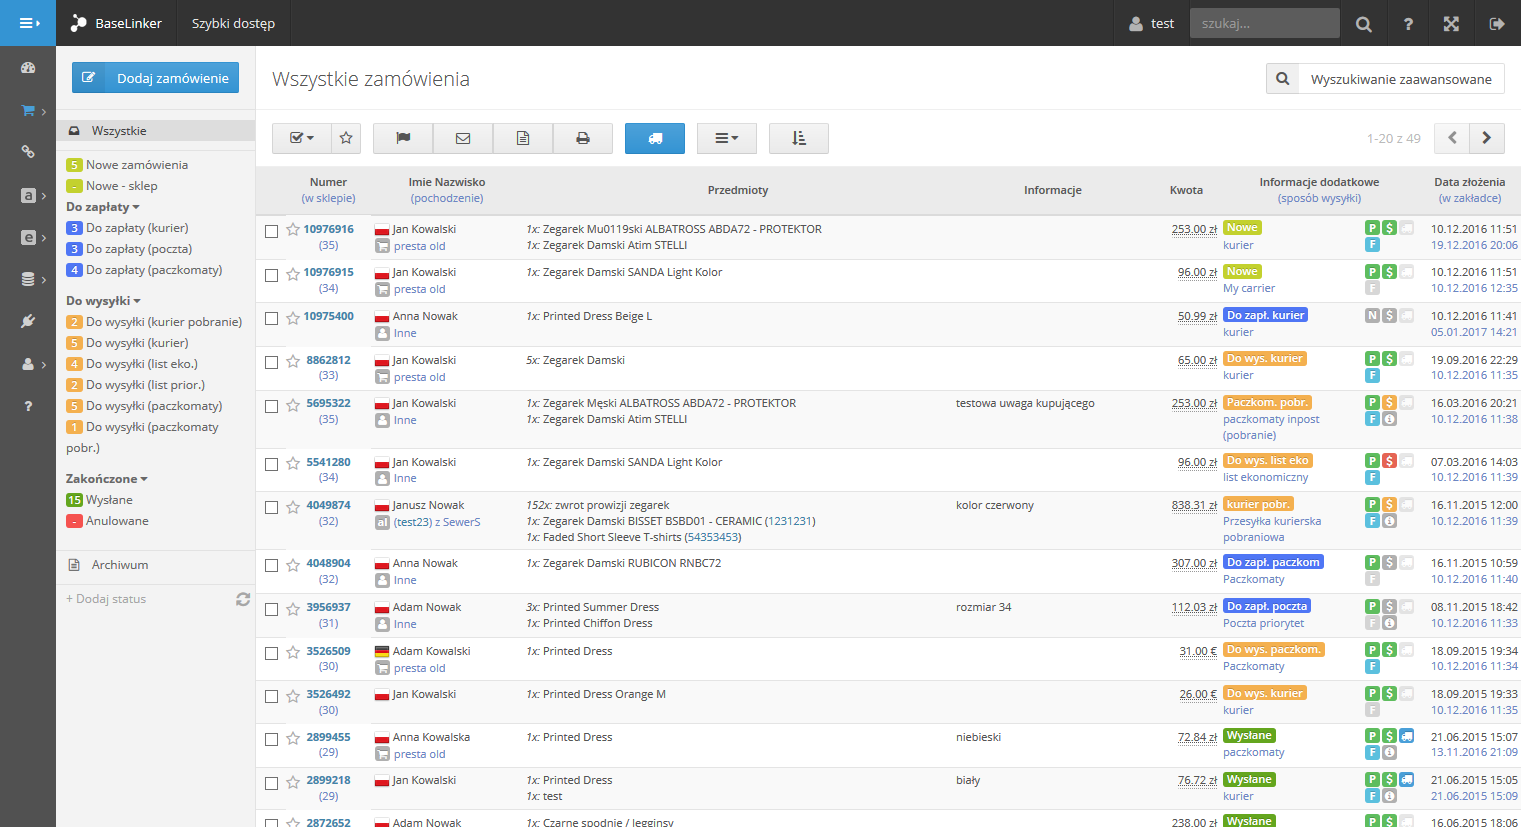Open the shopping cart sidebar icon
This screenshot has height=827, width=1521.
[x=28, y=110]
